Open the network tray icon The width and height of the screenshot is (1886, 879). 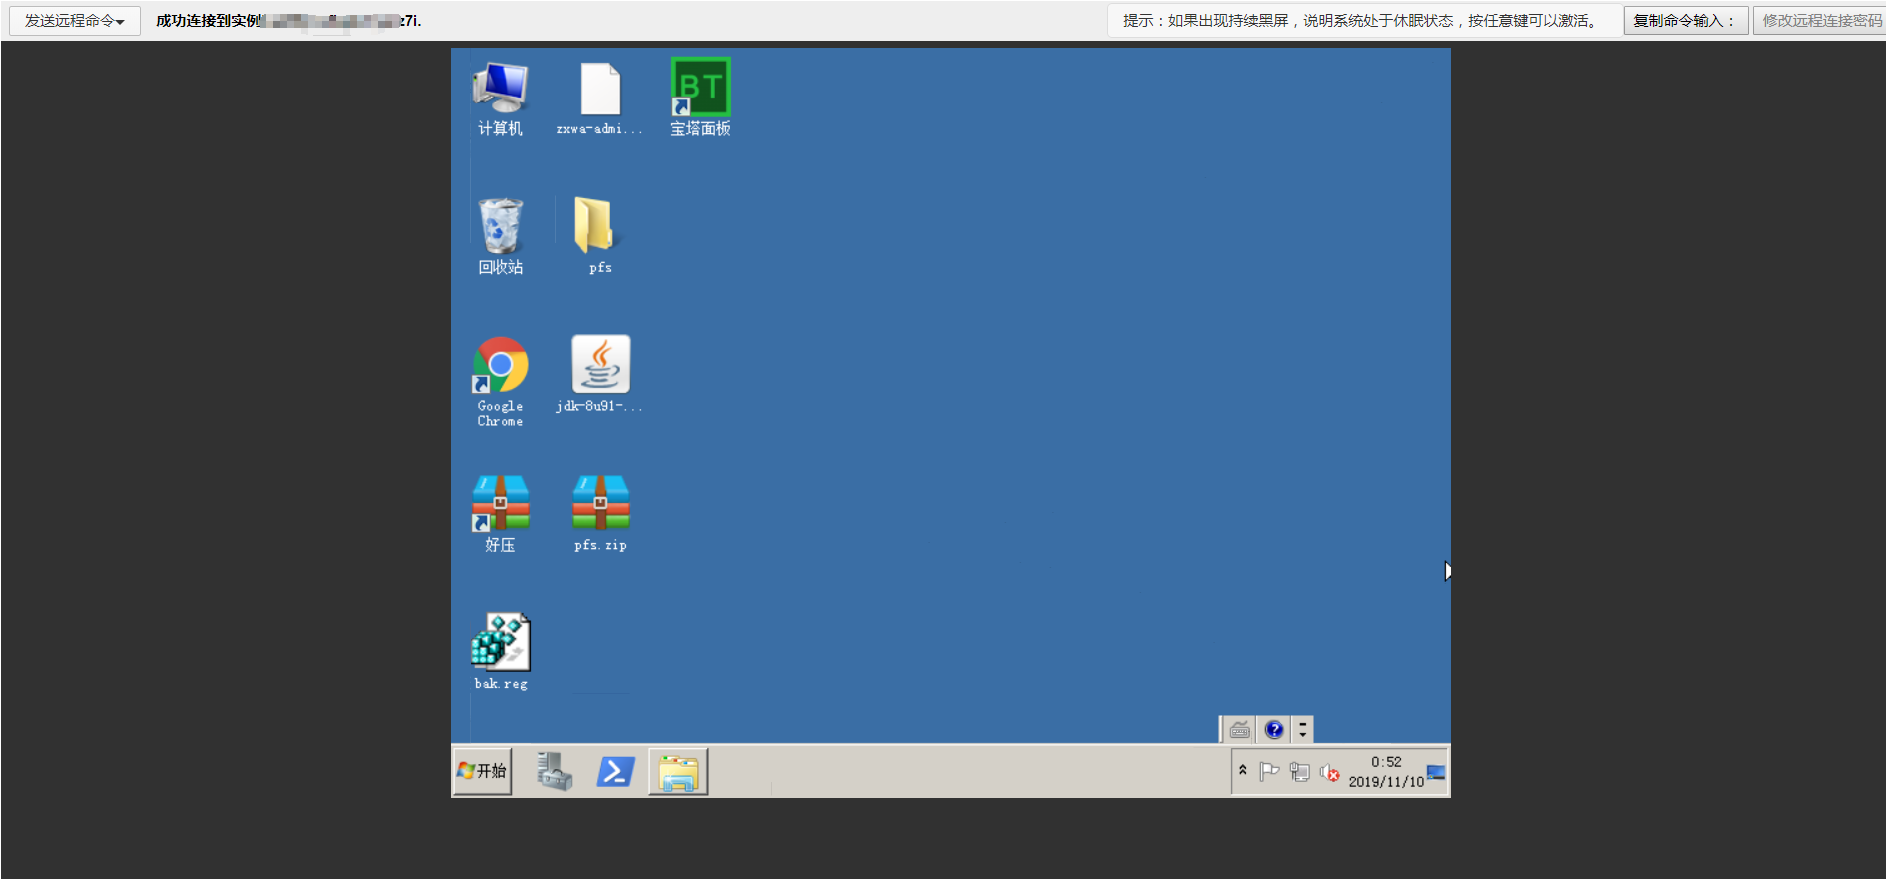(1299, 771)
